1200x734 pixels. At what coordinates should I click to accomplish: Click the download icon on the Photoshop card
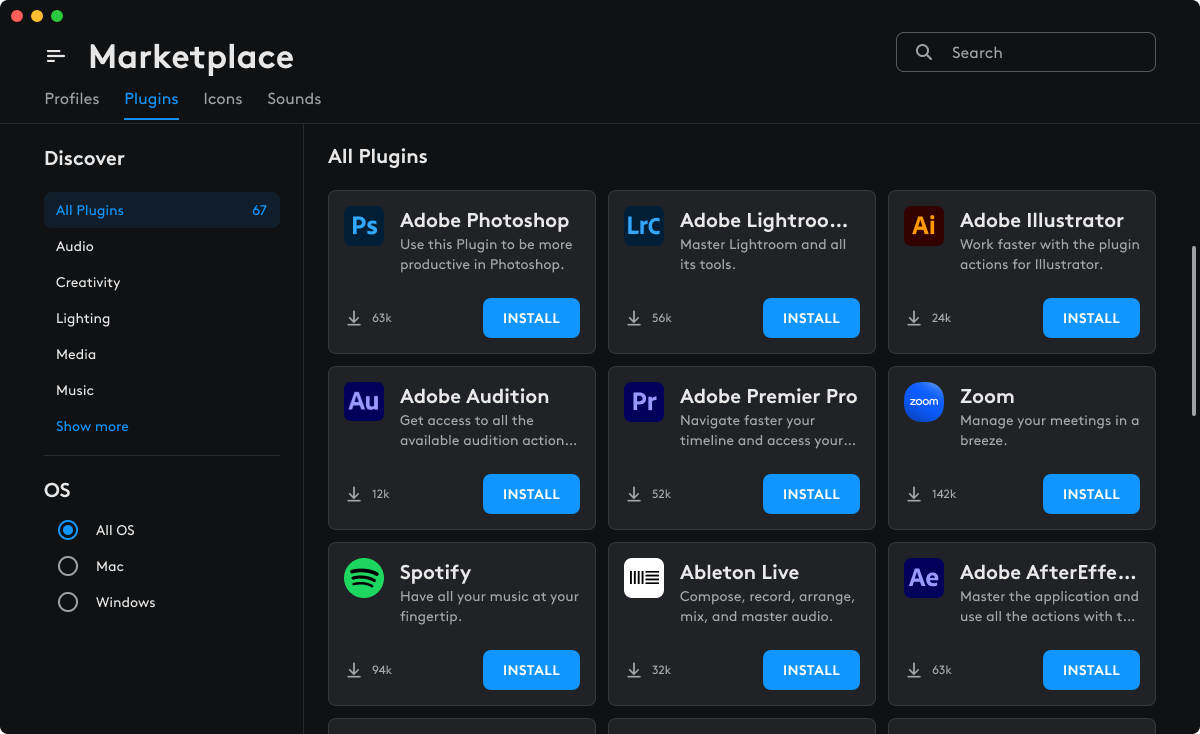pyautogui.click(x=354, y=318)
